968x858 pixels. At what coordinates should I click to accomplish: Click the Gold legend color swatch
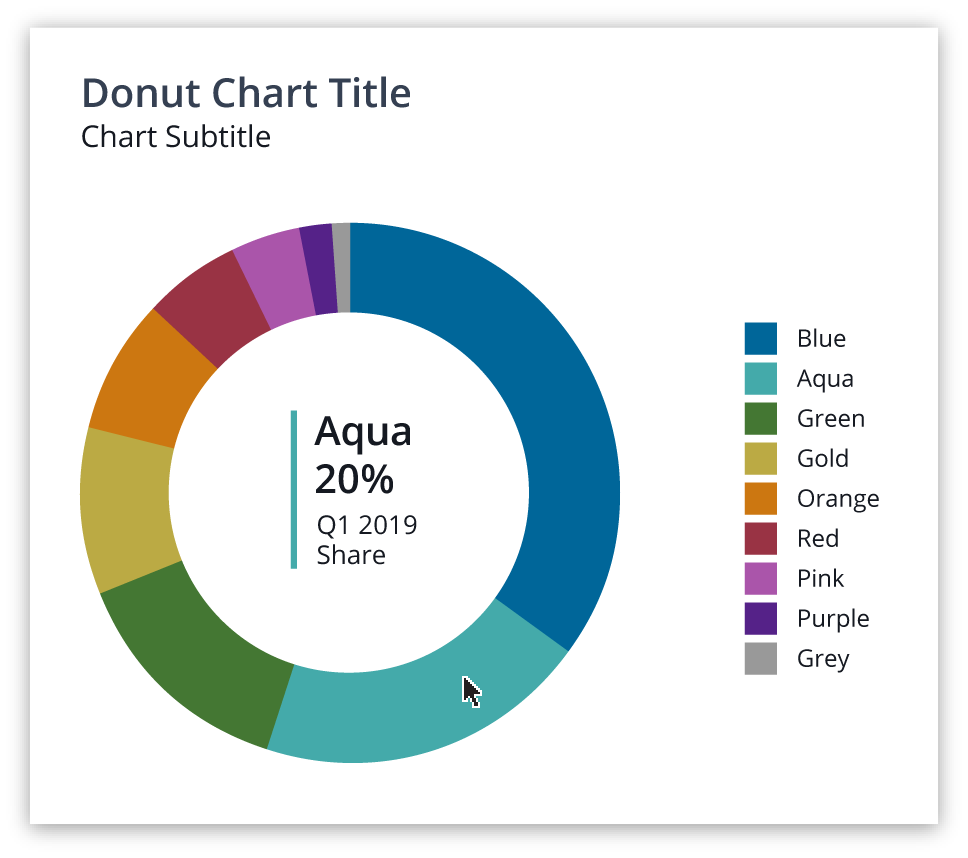point(760,458)
